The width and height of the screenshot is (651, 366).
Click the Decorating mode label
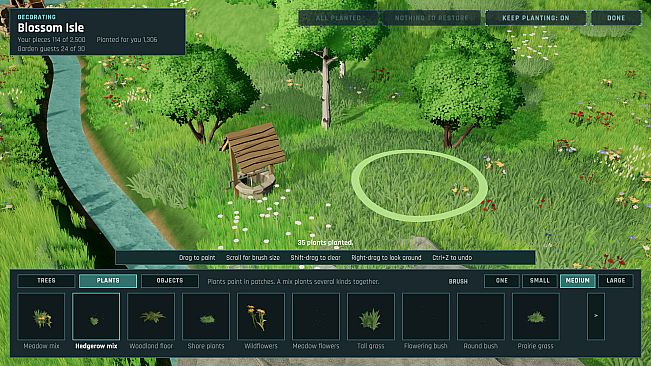(37, 17)
